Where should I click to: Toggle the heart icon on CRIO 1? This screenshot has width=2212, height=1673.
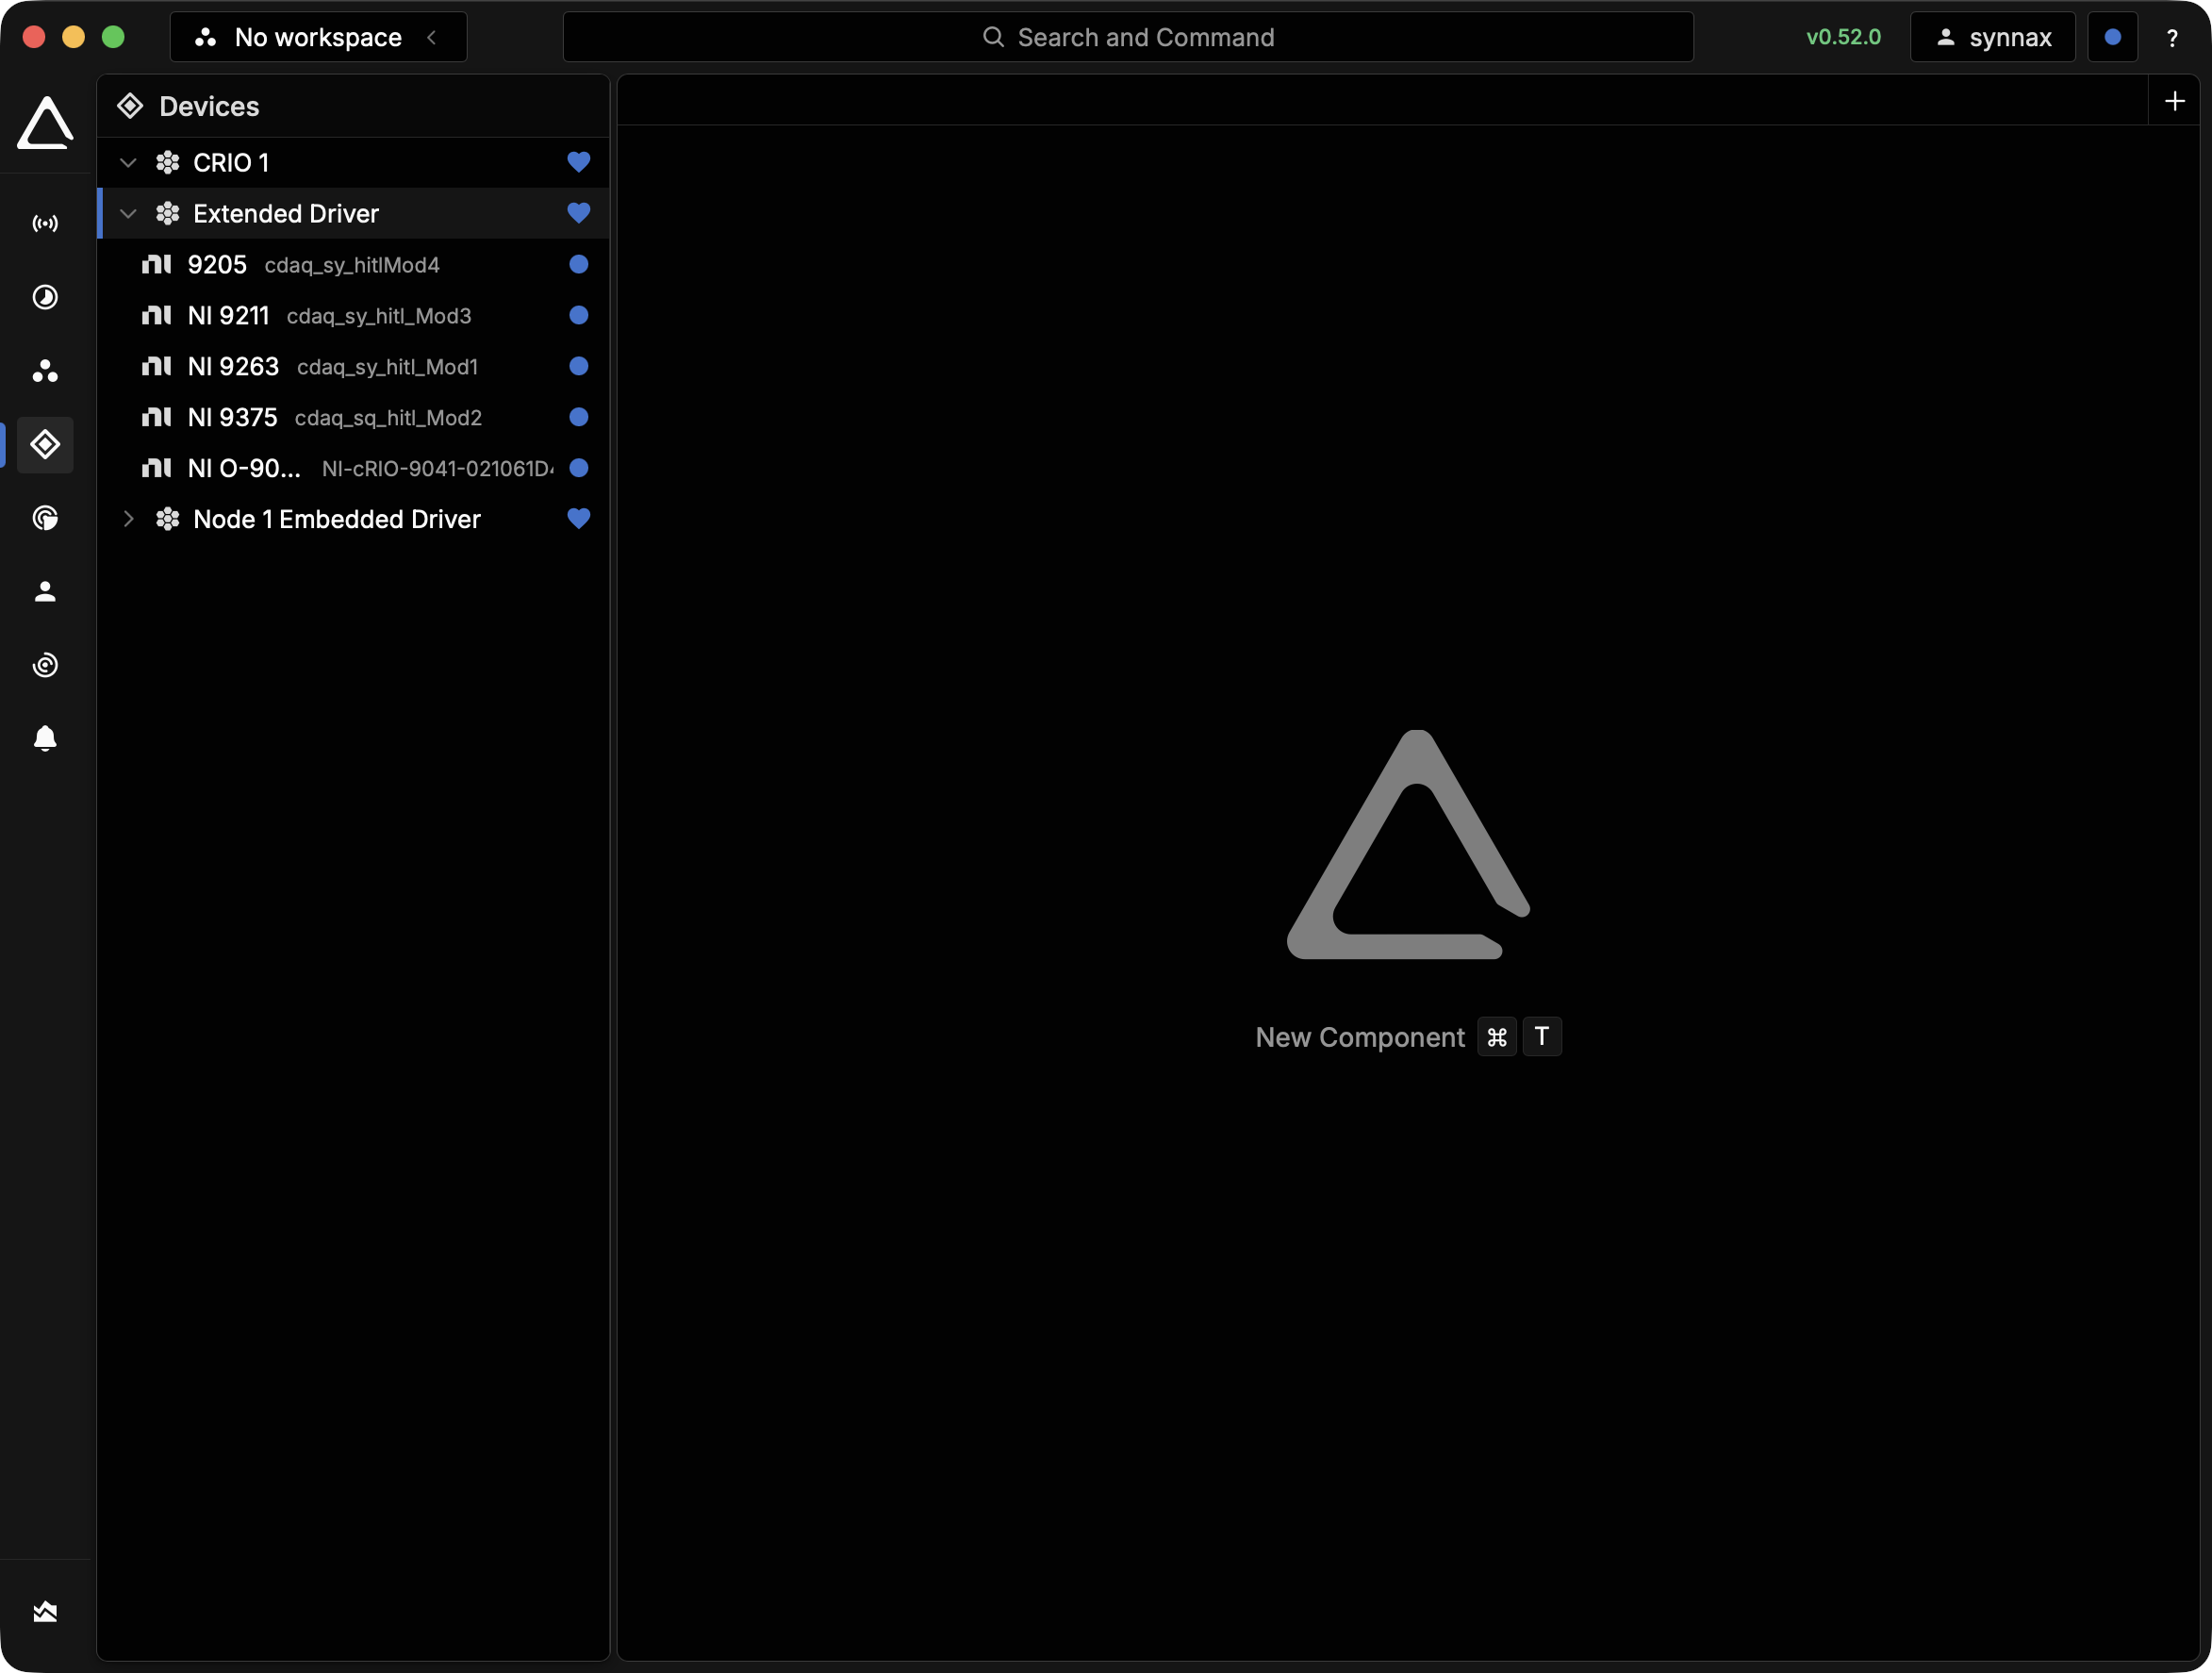[x=578, y=162]
